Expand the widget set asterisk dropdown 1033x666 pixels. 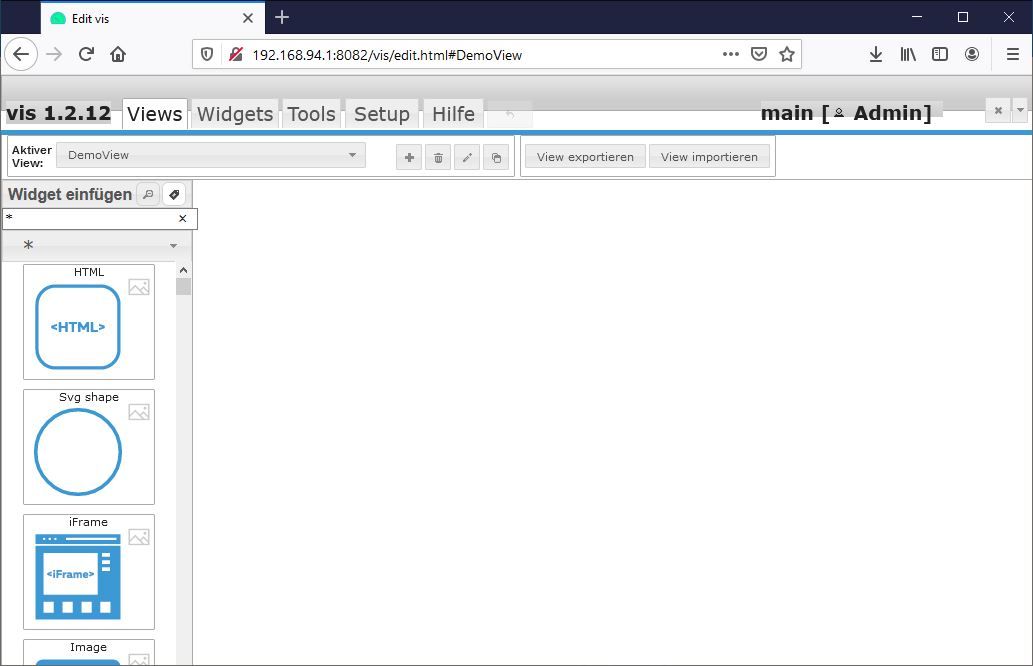tap(97, 245)
